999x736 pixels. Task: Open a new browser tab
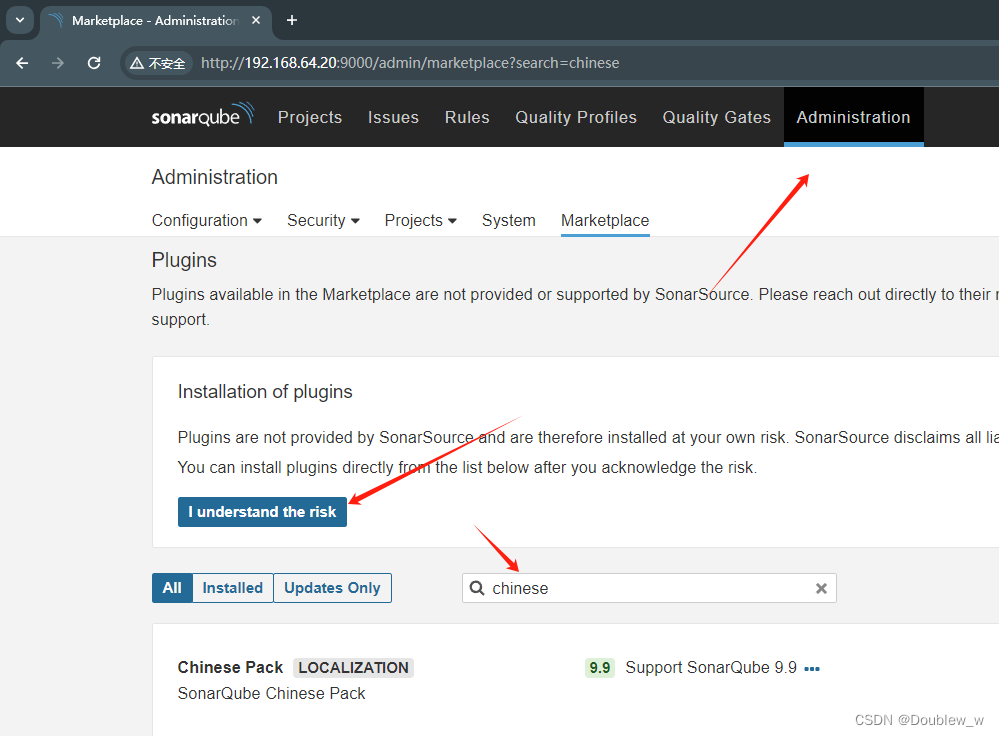coord(292,20)
